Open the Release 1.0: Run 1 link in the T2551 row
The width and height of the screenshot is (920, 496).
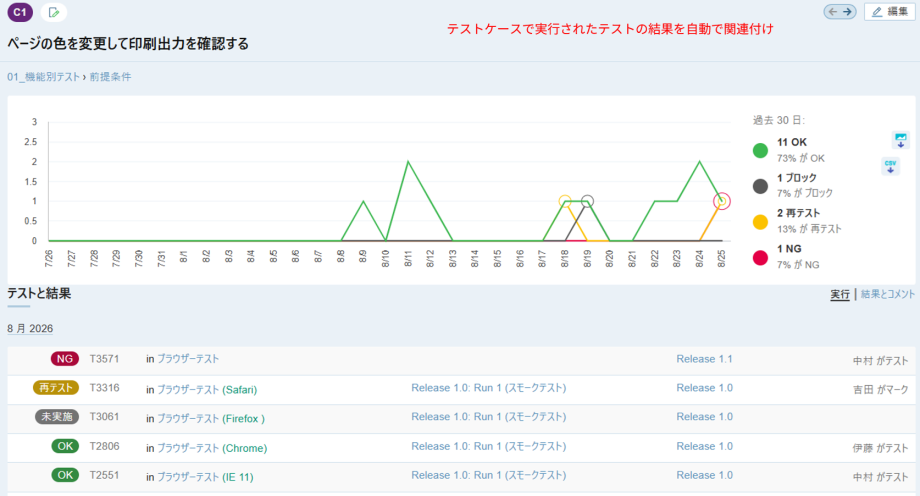pos(489,475)
